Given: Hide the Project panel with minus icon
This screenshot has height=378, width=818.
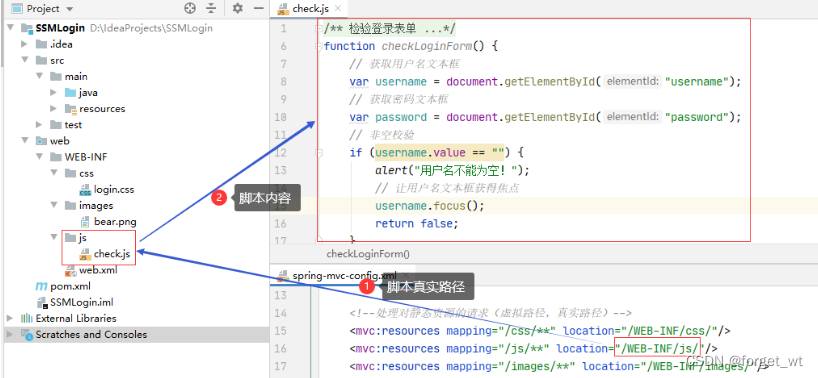Looking at the screenshot, I should [258, 8].
